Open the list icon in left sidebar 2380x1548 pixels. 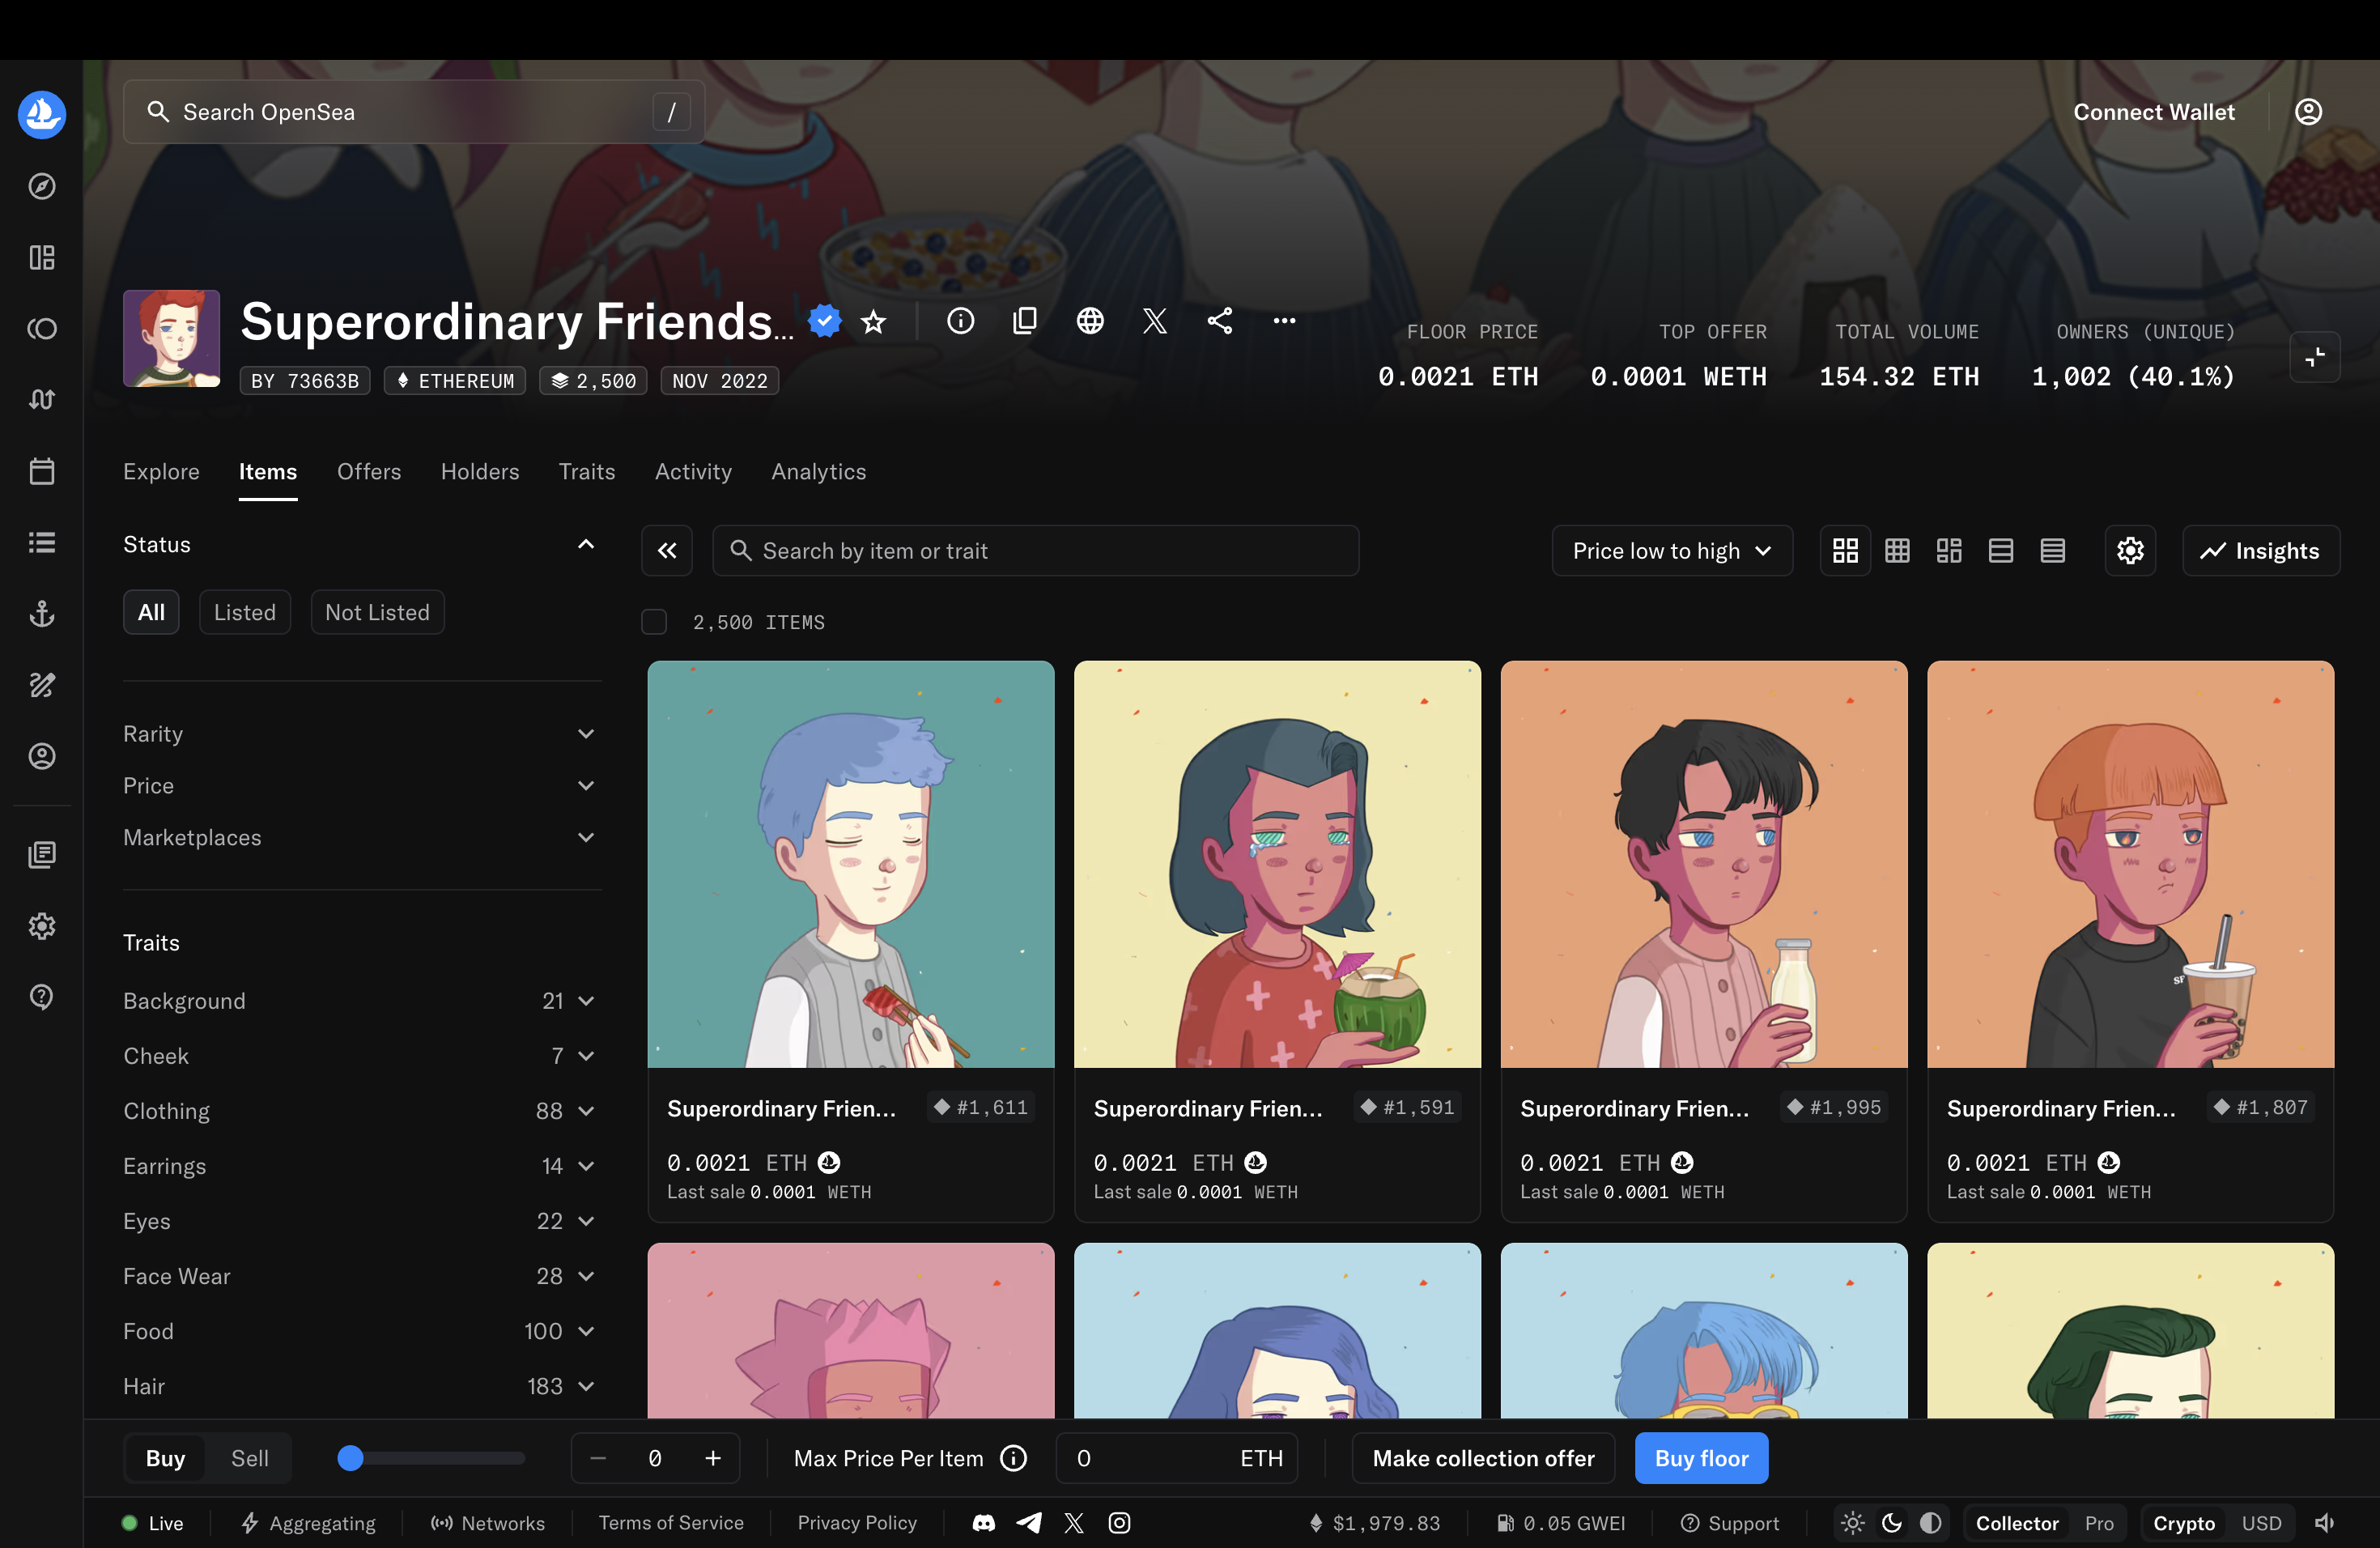[42, 542]
